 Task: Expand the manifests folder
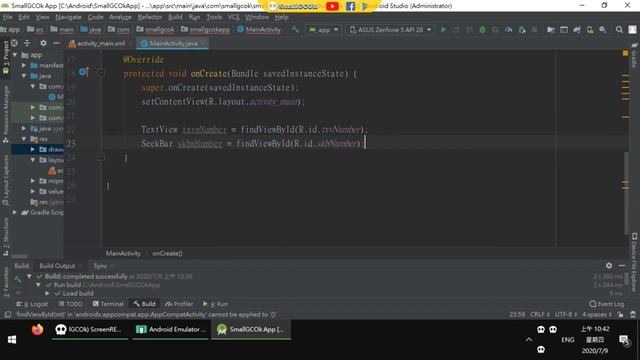click(x=24, y=65)
